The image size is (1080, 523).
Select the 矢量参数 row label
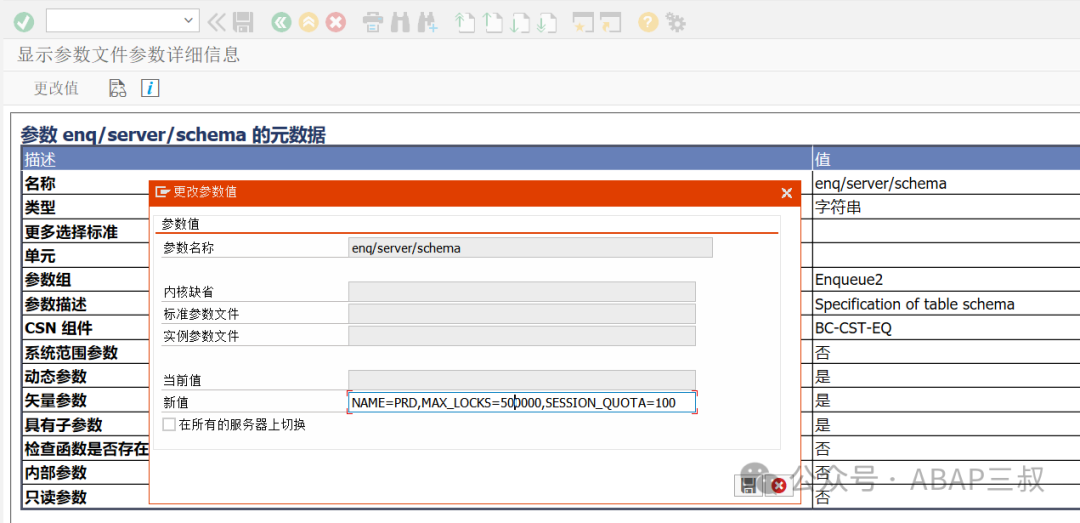click(x=56, y=400)
